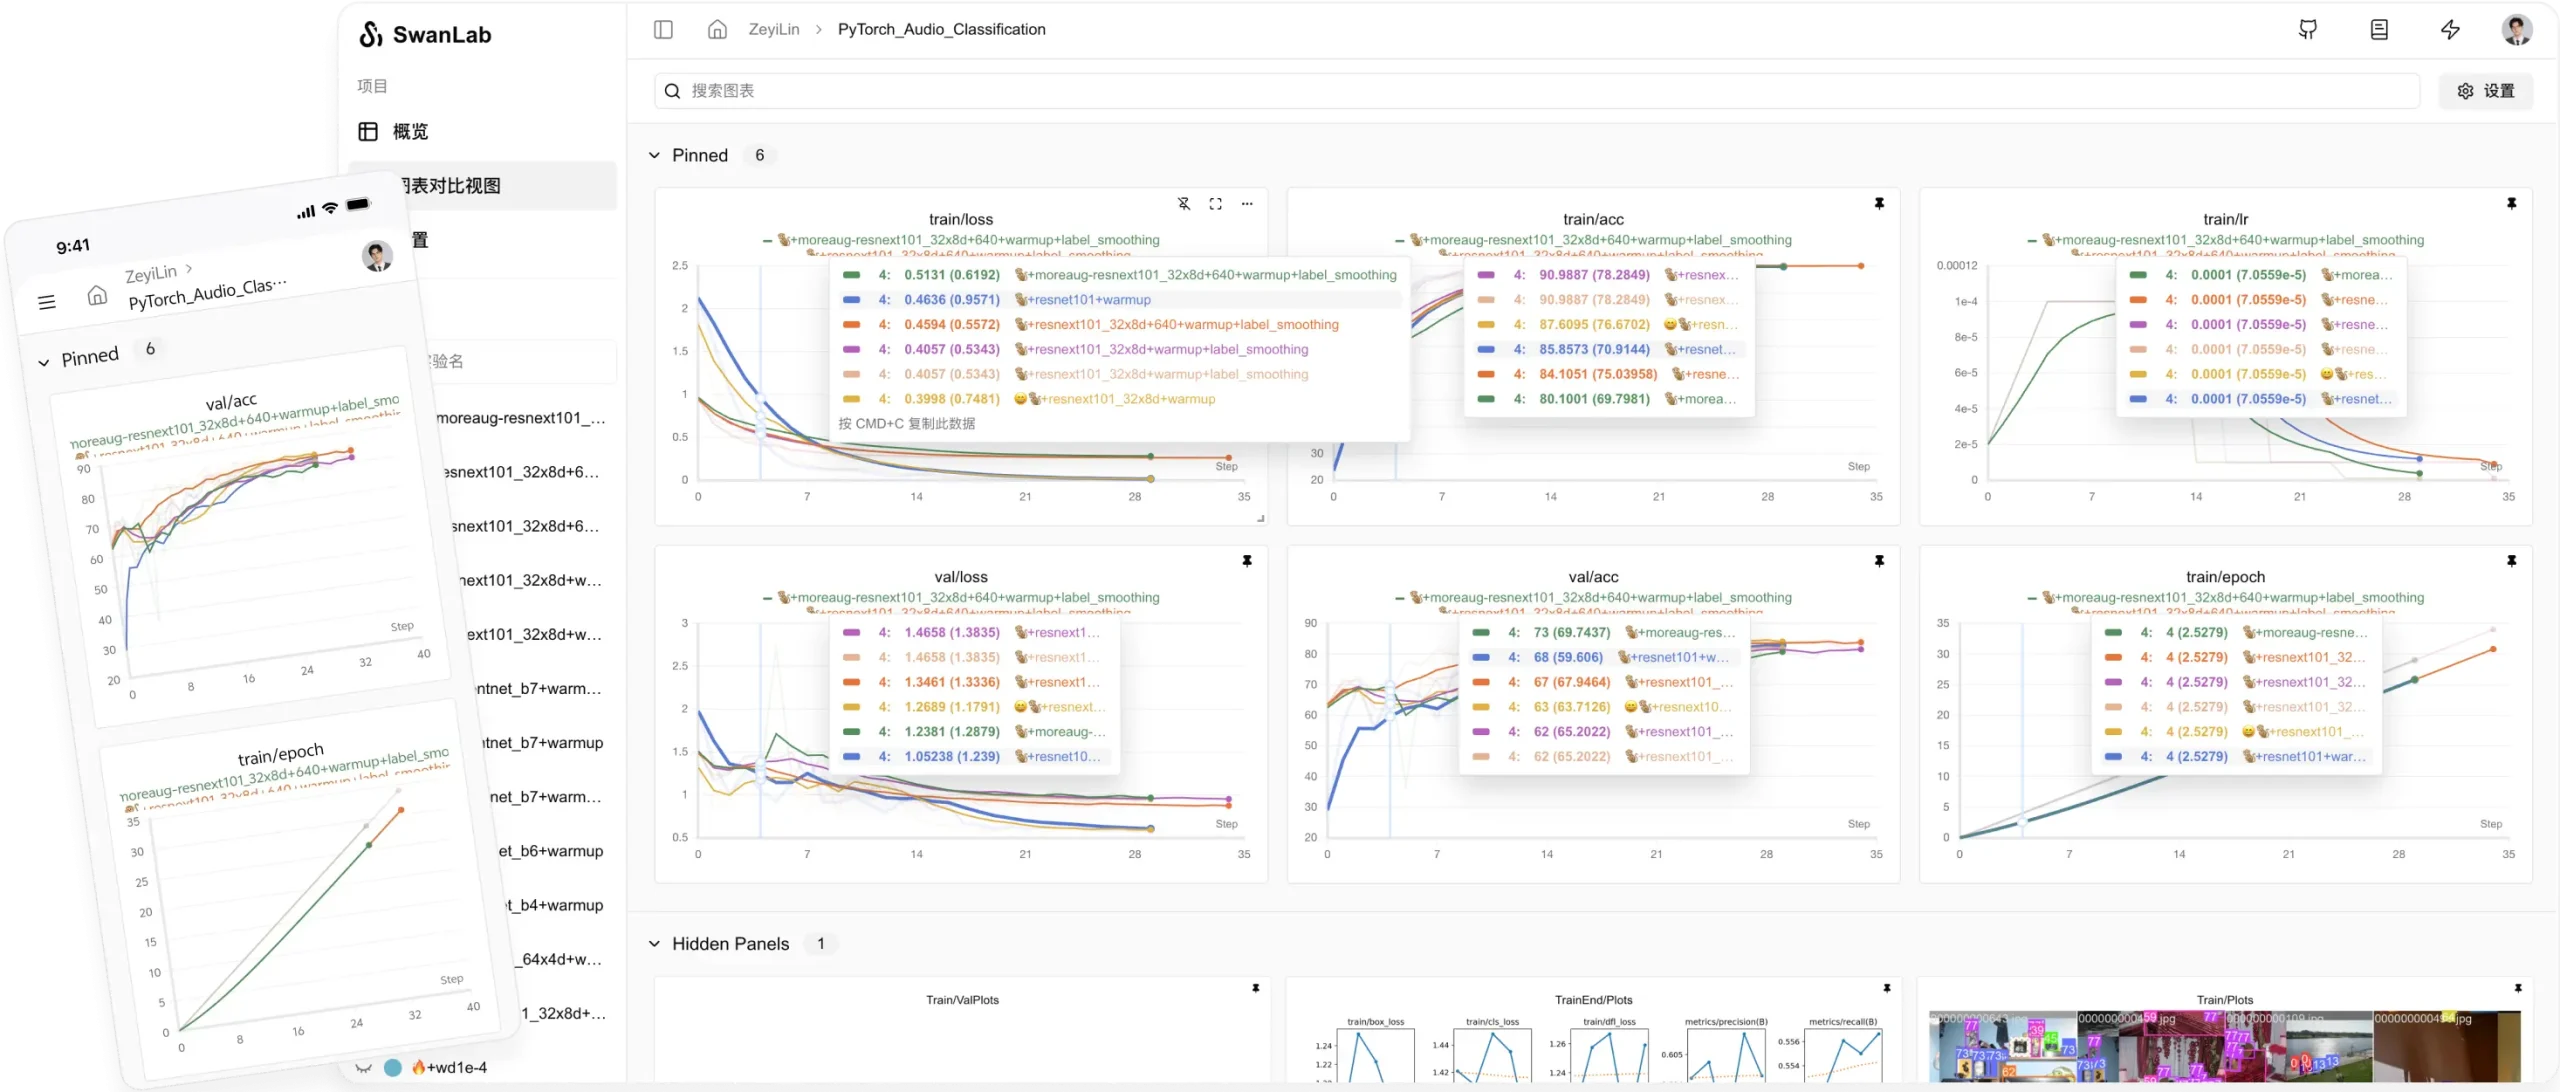Focus the 搜索图表 chart search field
This screenshot has height=1092, width=2560.
1537,91
